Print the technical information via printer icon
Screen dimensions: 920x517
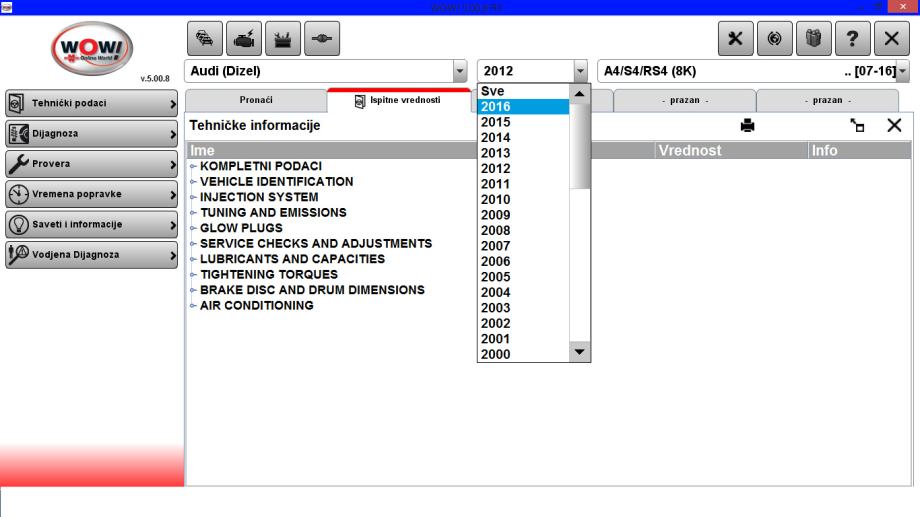pyautogui.click(x=747, y=126)
